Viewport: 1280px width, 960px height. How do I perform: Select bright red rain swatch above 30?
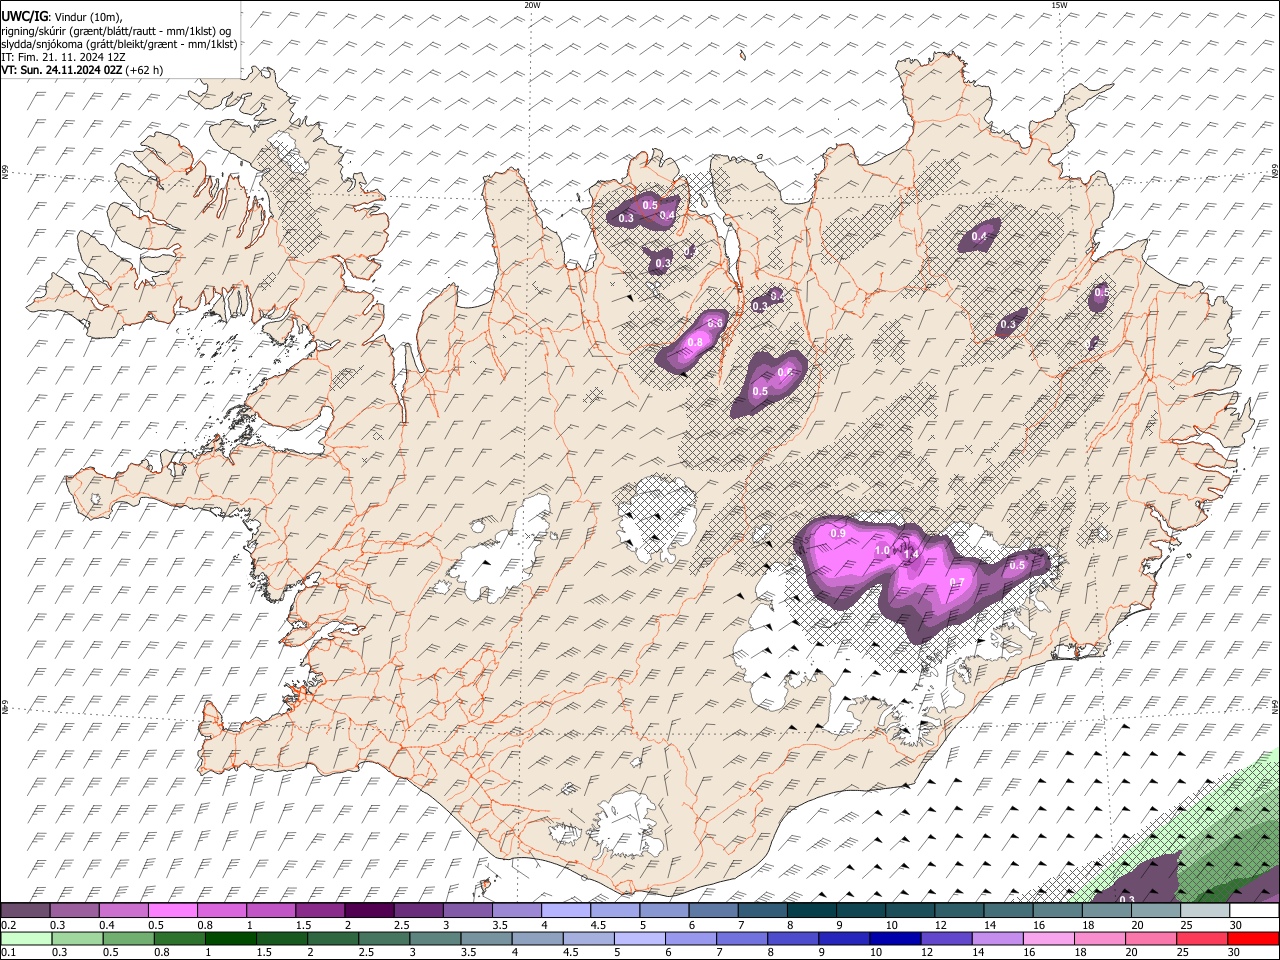point(1254,938)
